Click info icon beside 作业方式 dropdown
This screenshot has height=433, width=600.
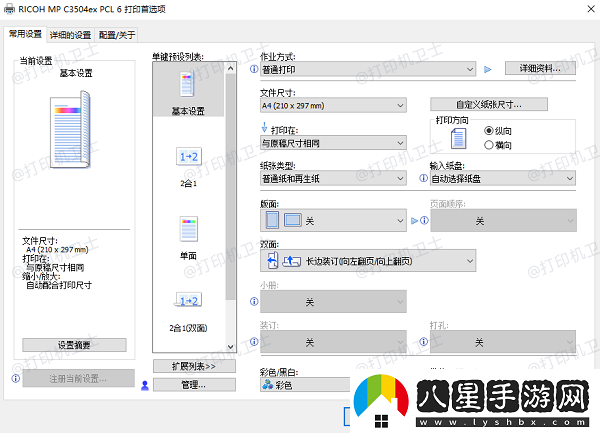[254, 69]
